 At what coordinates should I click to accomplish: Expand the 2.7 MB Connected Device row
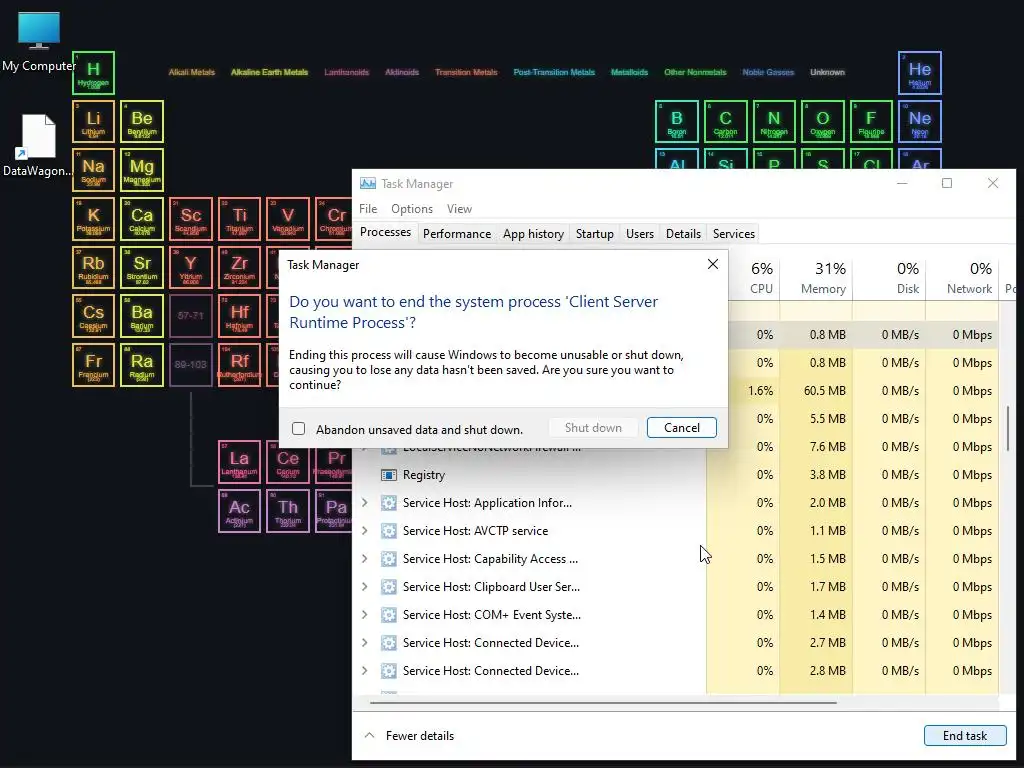pos(364,643)
